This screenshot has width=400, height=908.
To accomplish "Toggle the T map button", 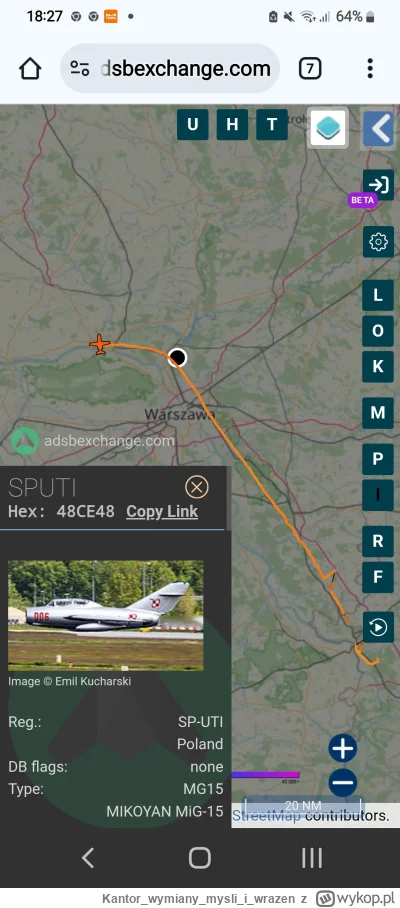I will pyautogui.click(x=272, y=125).
